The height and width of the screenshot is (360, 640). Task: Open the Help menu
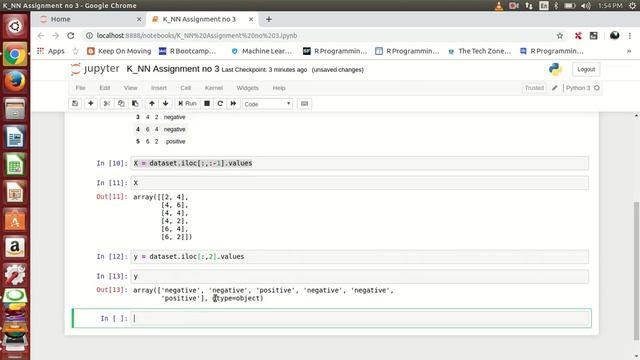pos(279,88)
